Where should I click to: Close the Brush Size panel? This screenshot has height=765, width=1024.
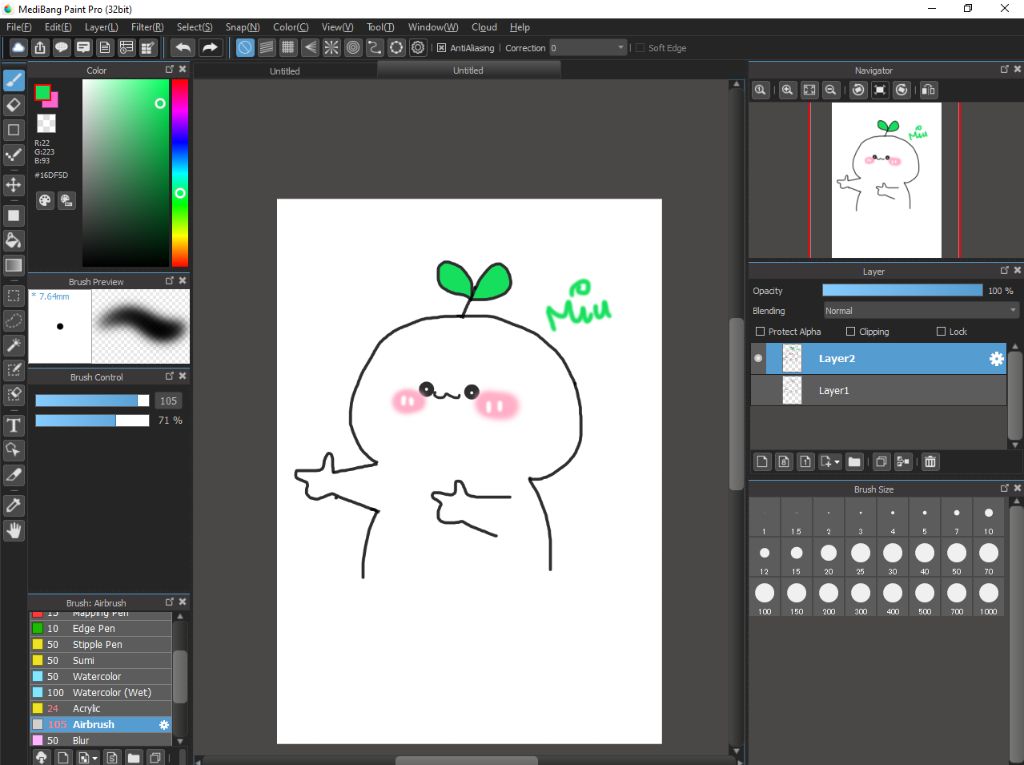[x=1017, y=489]
